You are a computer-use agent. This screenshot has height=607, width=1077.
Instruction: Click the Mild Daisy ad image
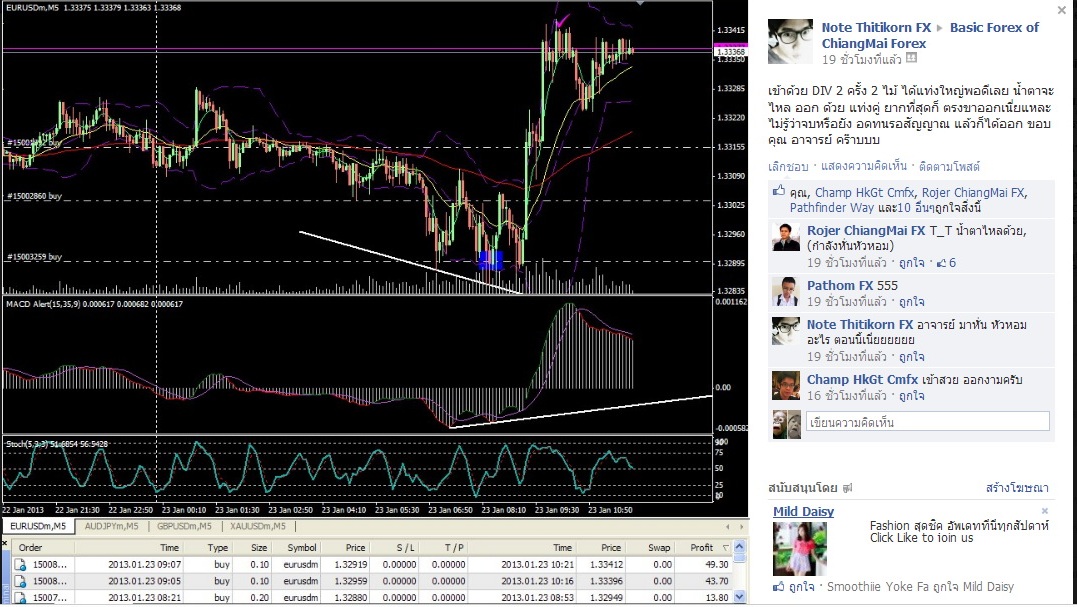click(x=800, y=549)
